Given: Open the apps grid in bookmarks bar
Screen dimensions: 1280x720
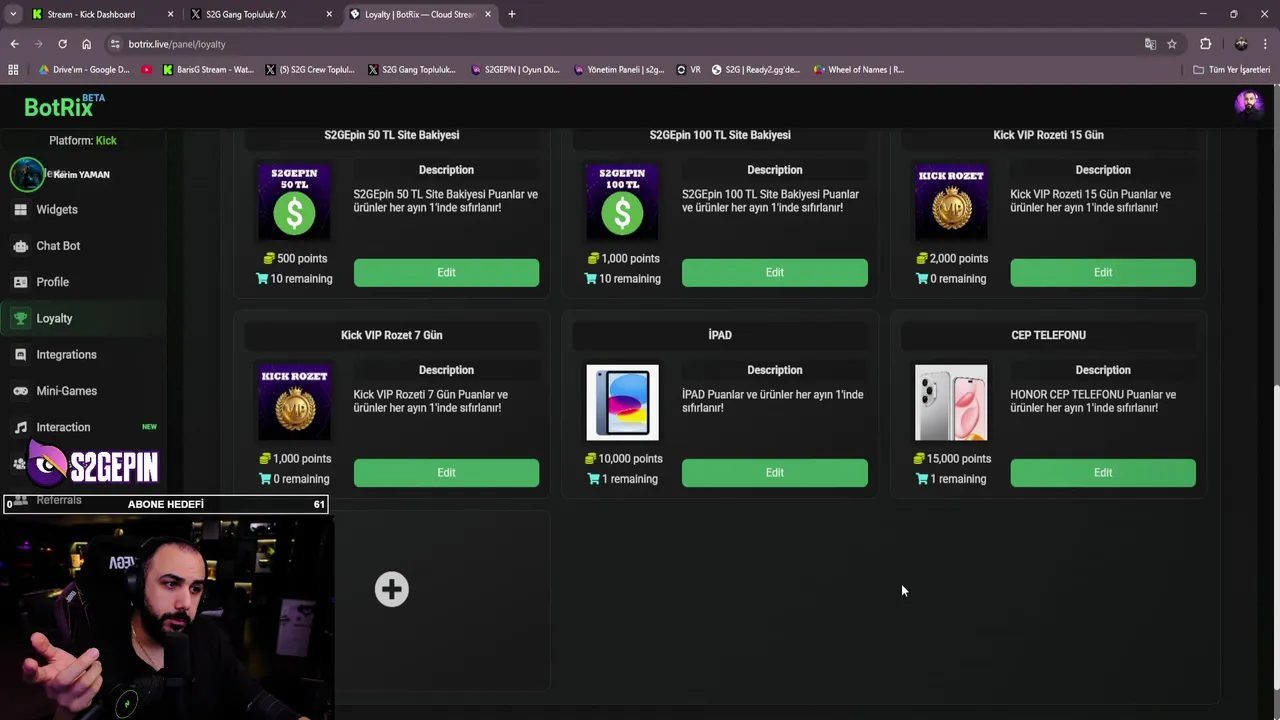Looking at the screenshot, I should click(x=13, y=70).
